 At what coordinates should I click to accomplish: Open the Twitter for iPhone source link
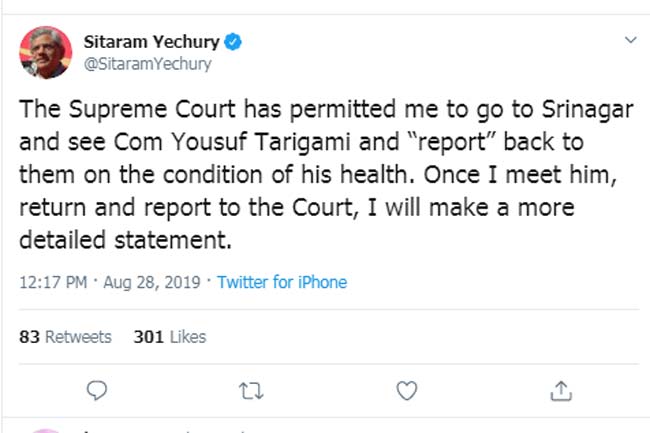coord(282,282)
